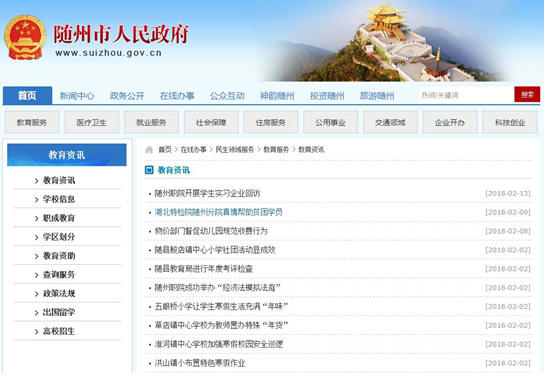Screen dimensions: 544x380
Task: Open 查询服务 in the sidebar list
Action: pyautogui.click(x=59, y=275)
